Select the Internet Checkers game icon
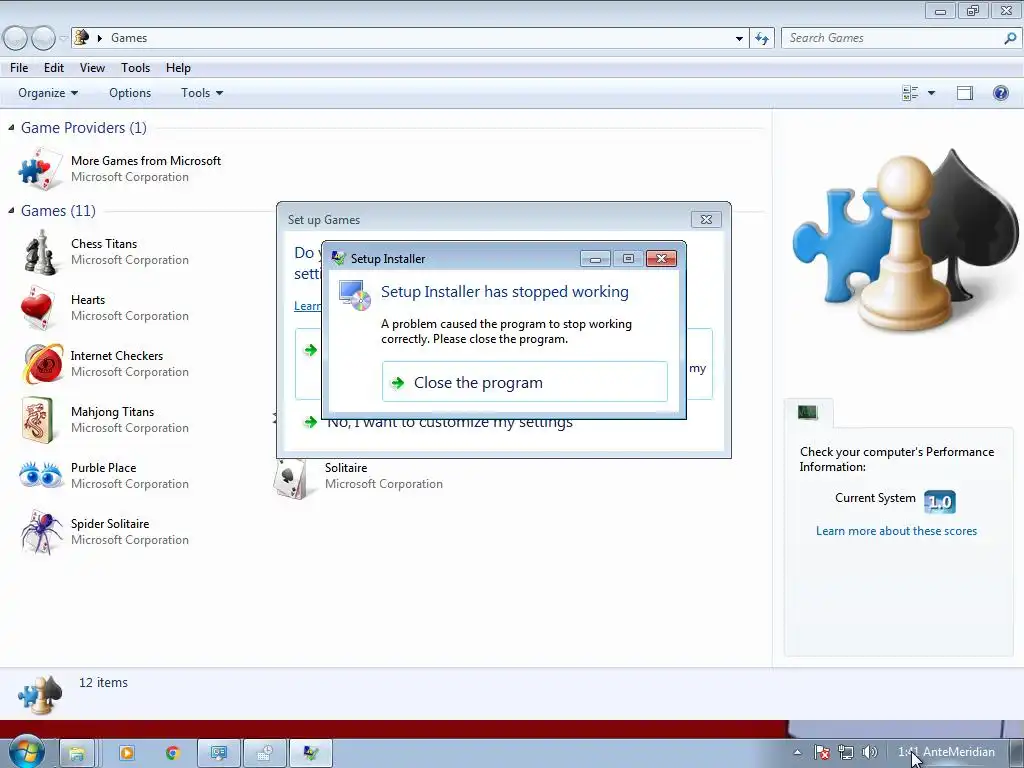Viewport: 1024px width, 768px height. click(x=42, y=364)
